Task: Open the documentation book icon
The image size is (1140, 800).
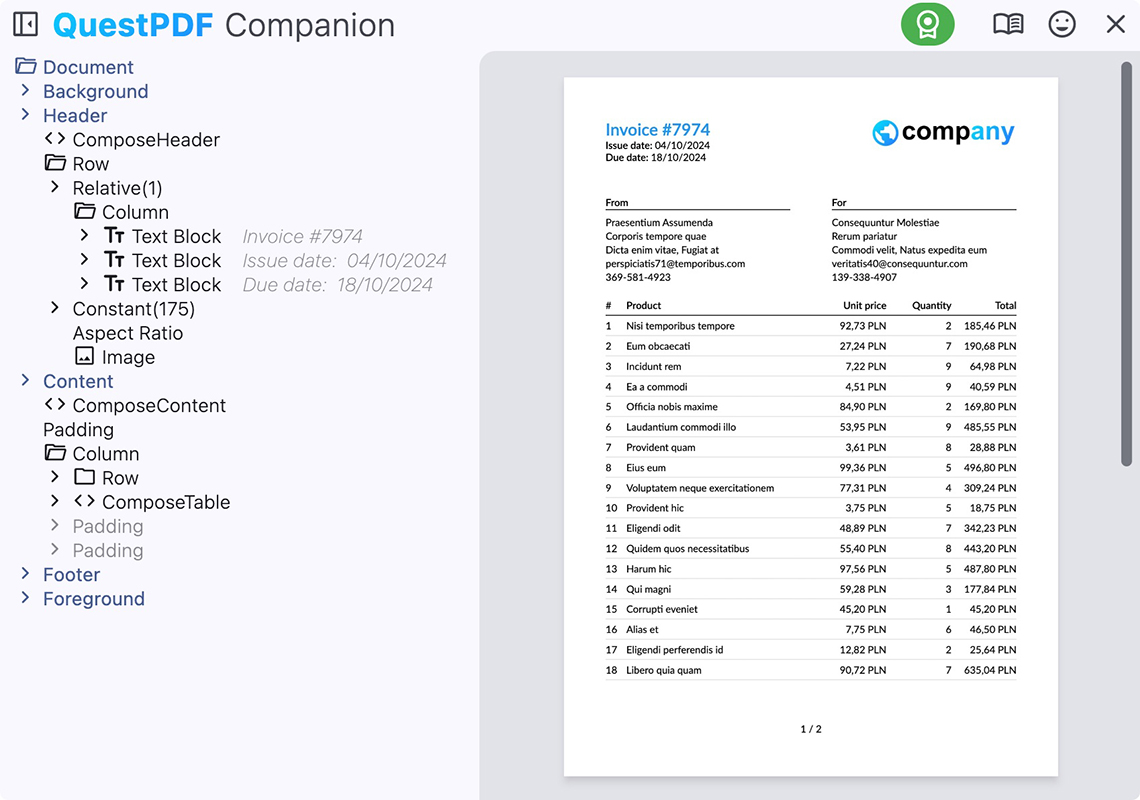Action: pyautogui.click(x=1007, y=24)
